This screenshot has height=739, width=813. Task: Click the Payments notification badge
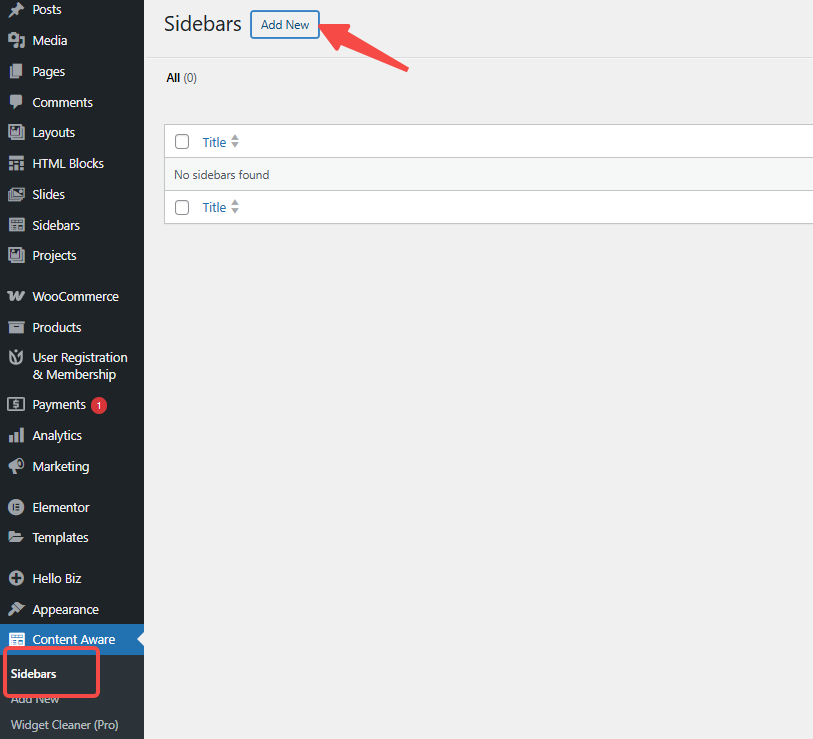pyautogui.click(x=99, y=405)
